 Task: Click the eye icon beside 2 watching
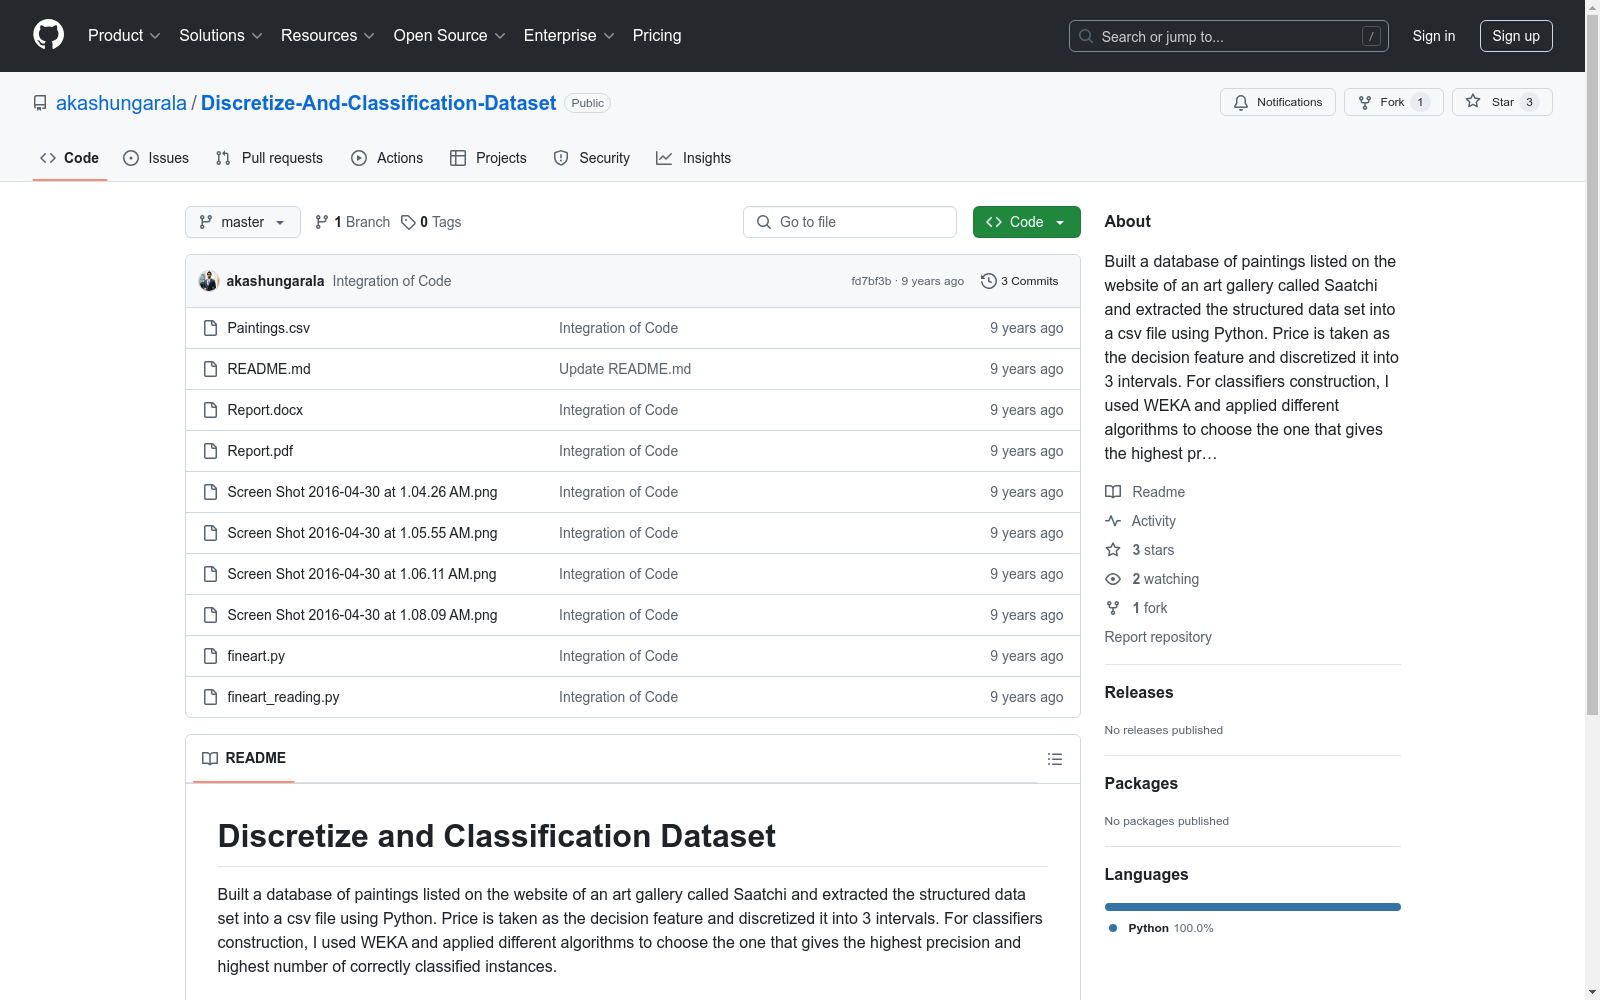(x=1113, y=579)
